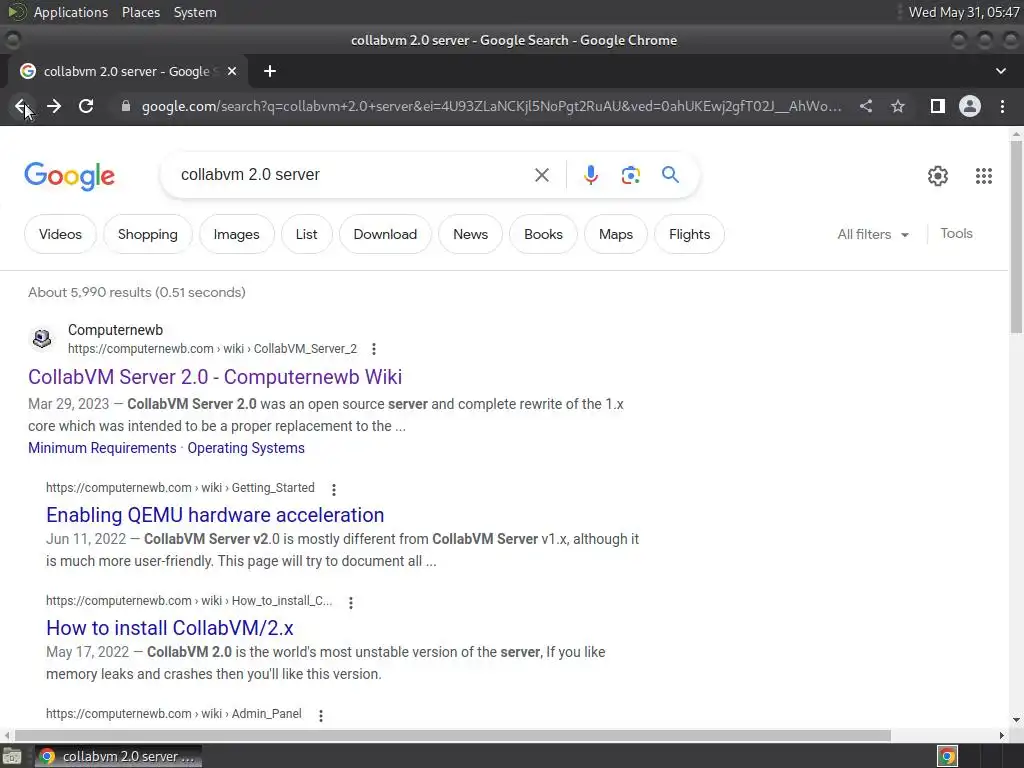Image resolution: width=1024 pixels, height=768 pixels.
Task: Open How to install CollabVM/2.x result
Action: click(170, 628)
